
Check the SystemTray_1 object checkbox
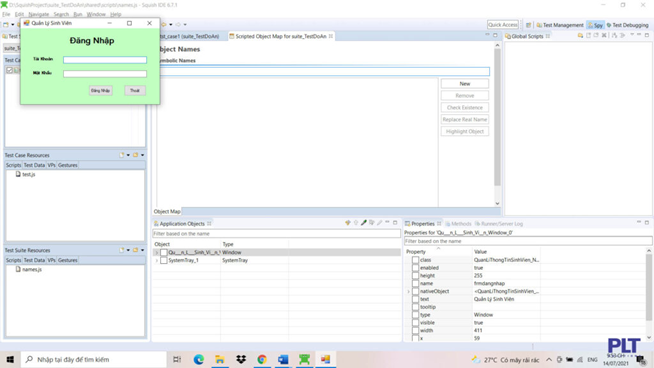pos(164,260)
